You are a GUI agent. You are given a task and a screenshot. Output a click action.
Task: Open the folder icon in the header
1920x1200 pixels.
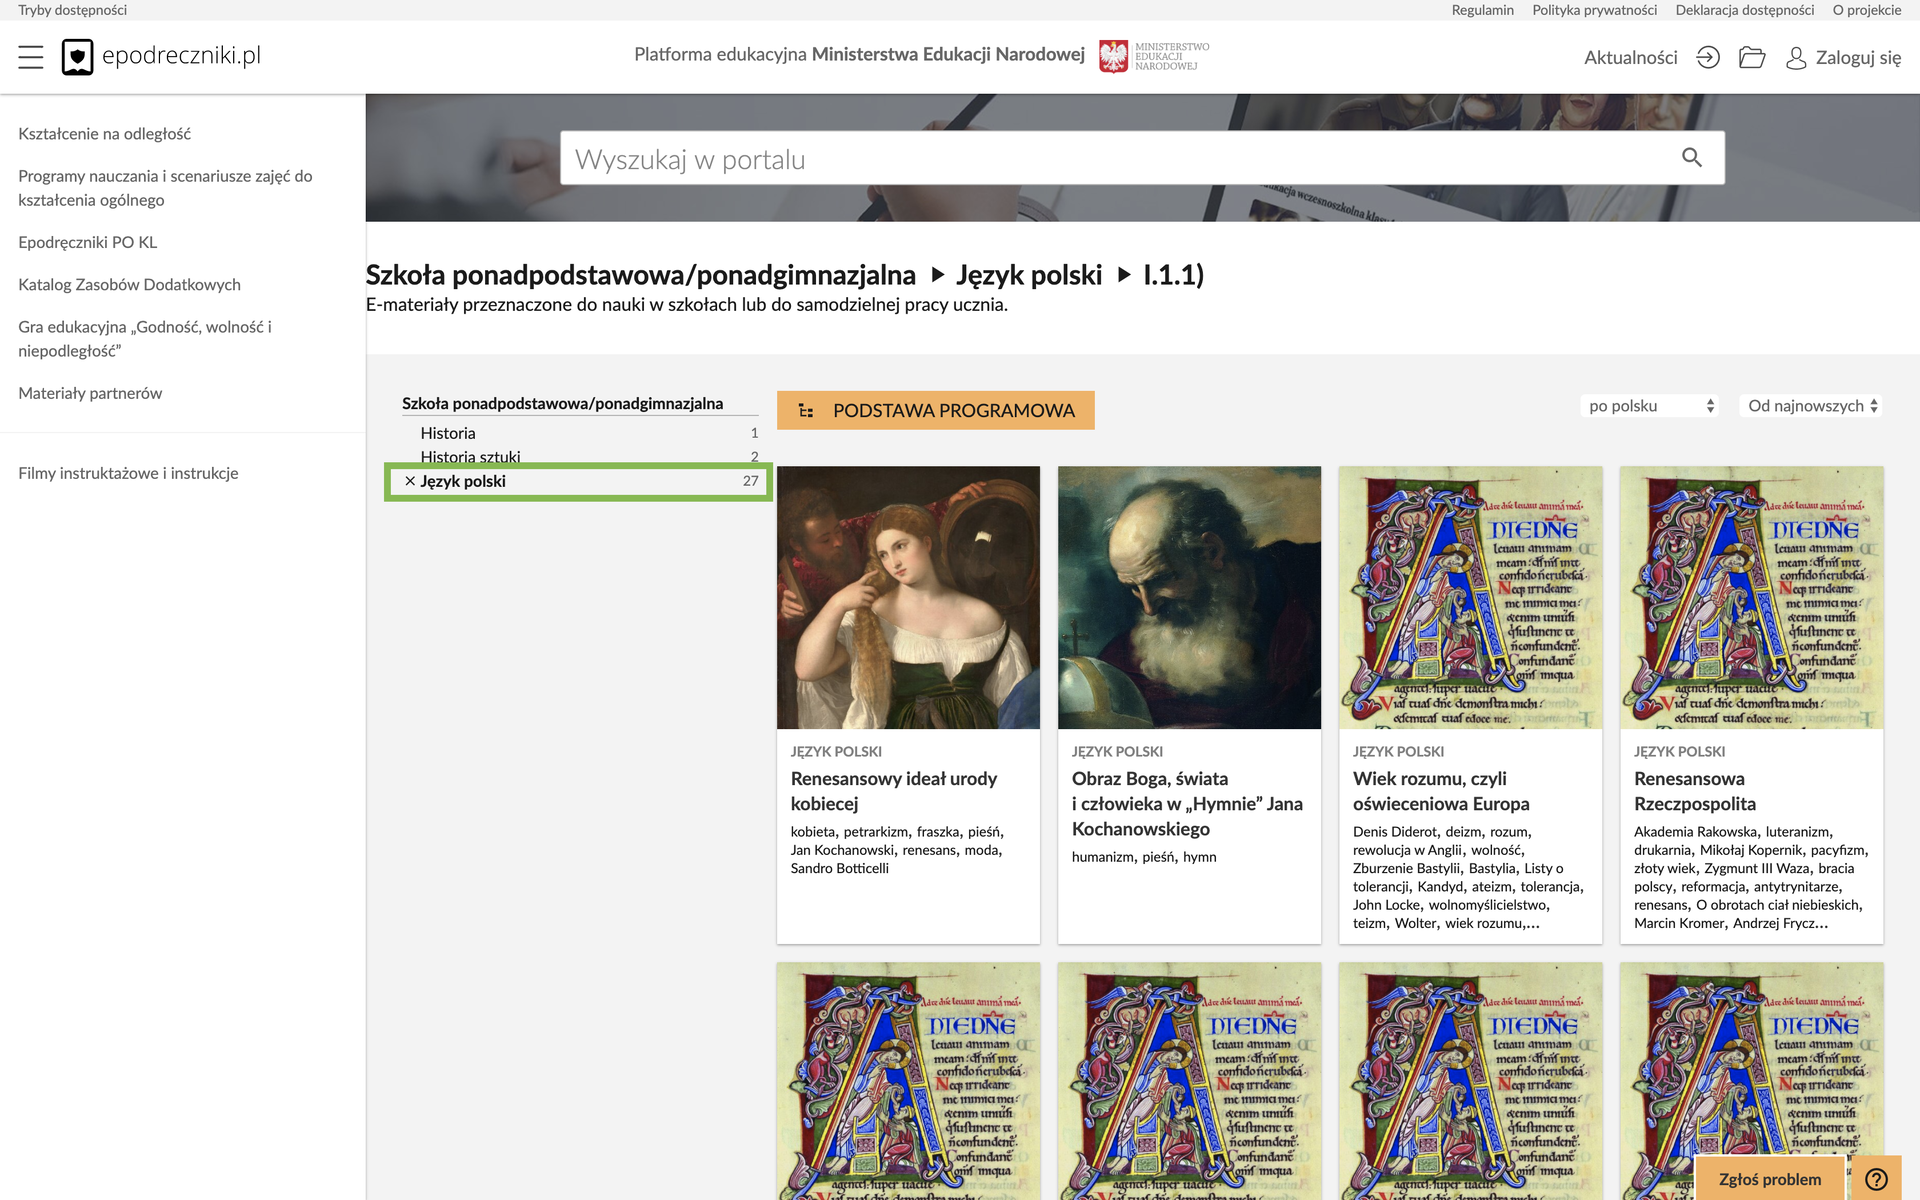click(1752, 57)
